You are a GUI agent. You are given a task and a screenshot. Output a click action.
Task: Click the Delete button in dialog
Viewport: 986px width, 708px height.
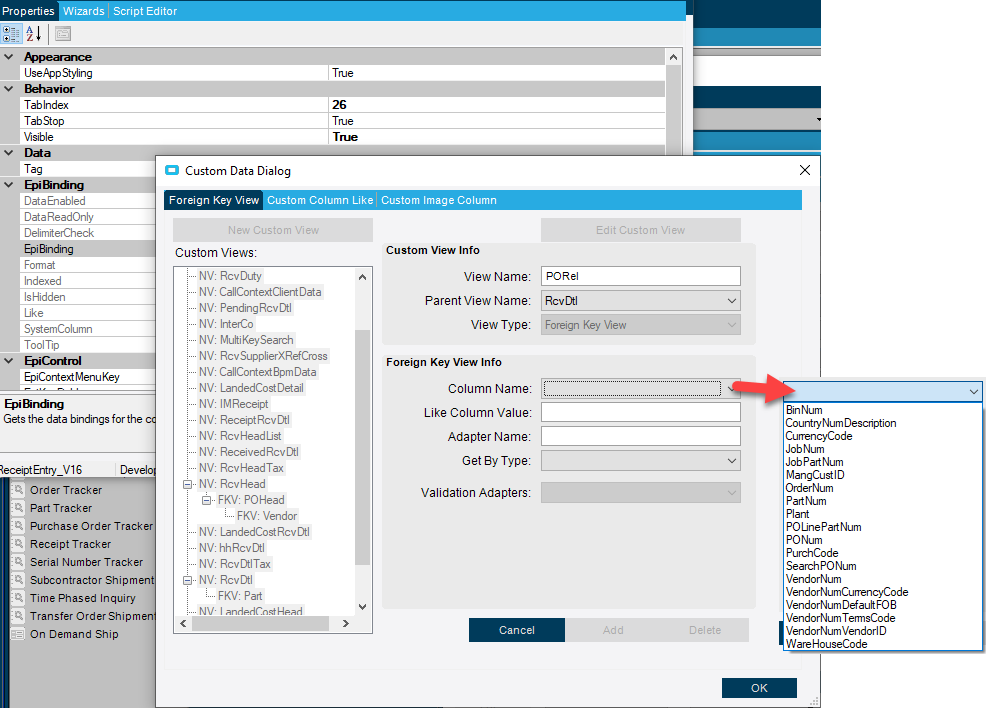(x=705, y=630)
